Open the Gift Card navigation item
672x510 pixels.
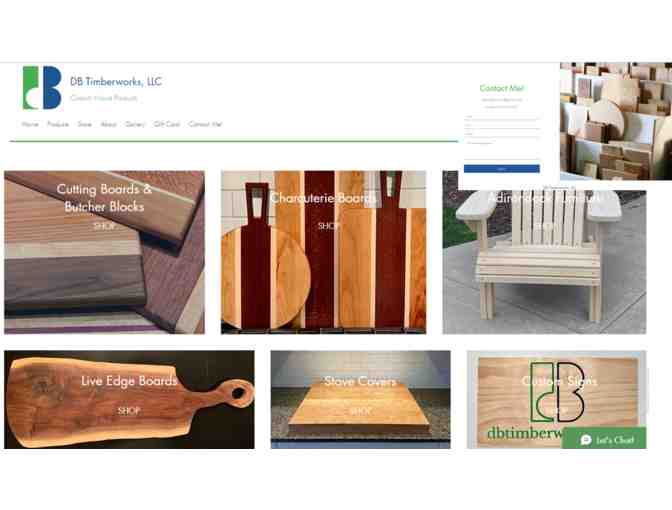pos(167,124)
